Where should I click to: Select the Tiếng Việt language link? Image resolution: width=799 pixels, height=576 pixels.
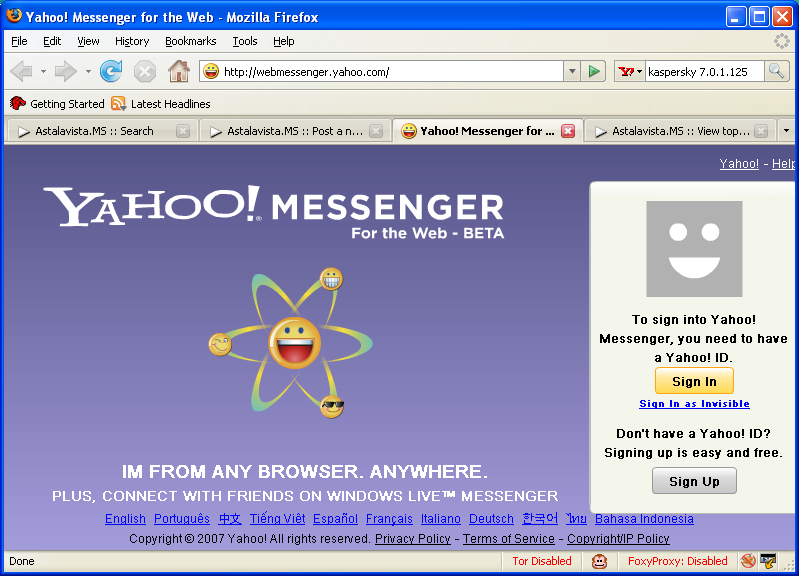[x=277, y=519]
